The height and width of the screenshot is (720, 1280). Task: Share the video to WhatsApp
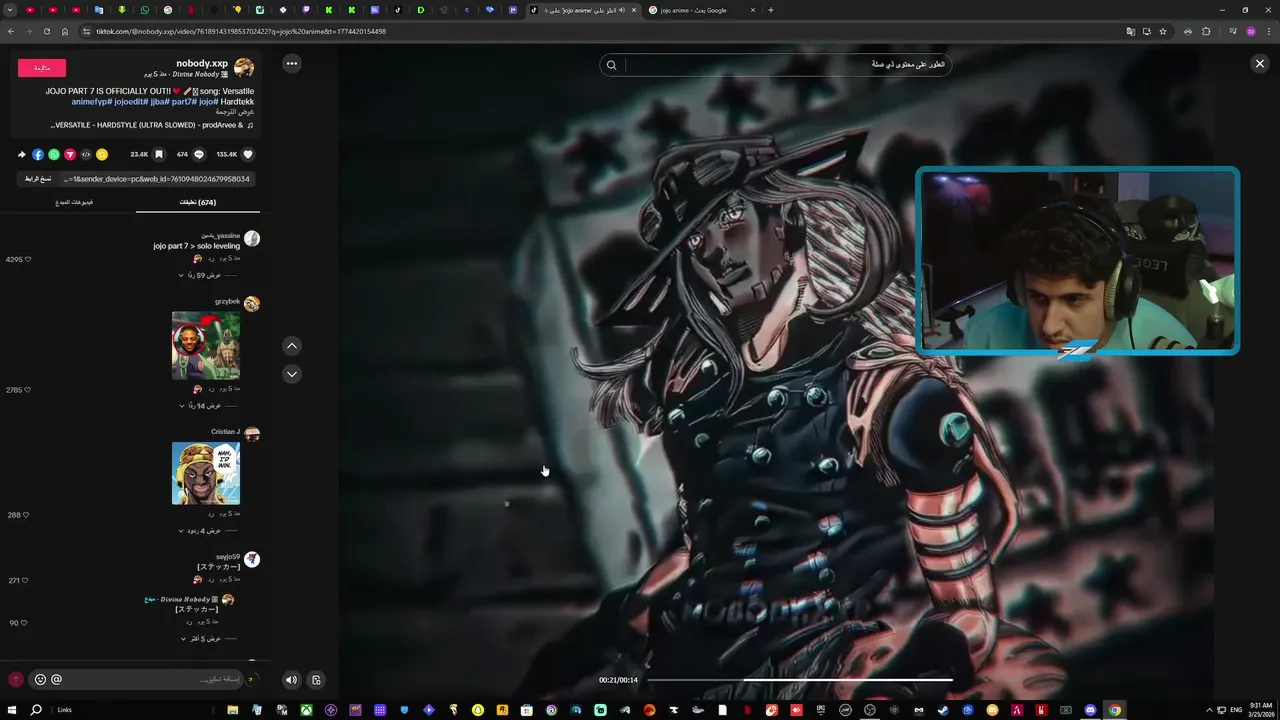click(x=54, y=155)
